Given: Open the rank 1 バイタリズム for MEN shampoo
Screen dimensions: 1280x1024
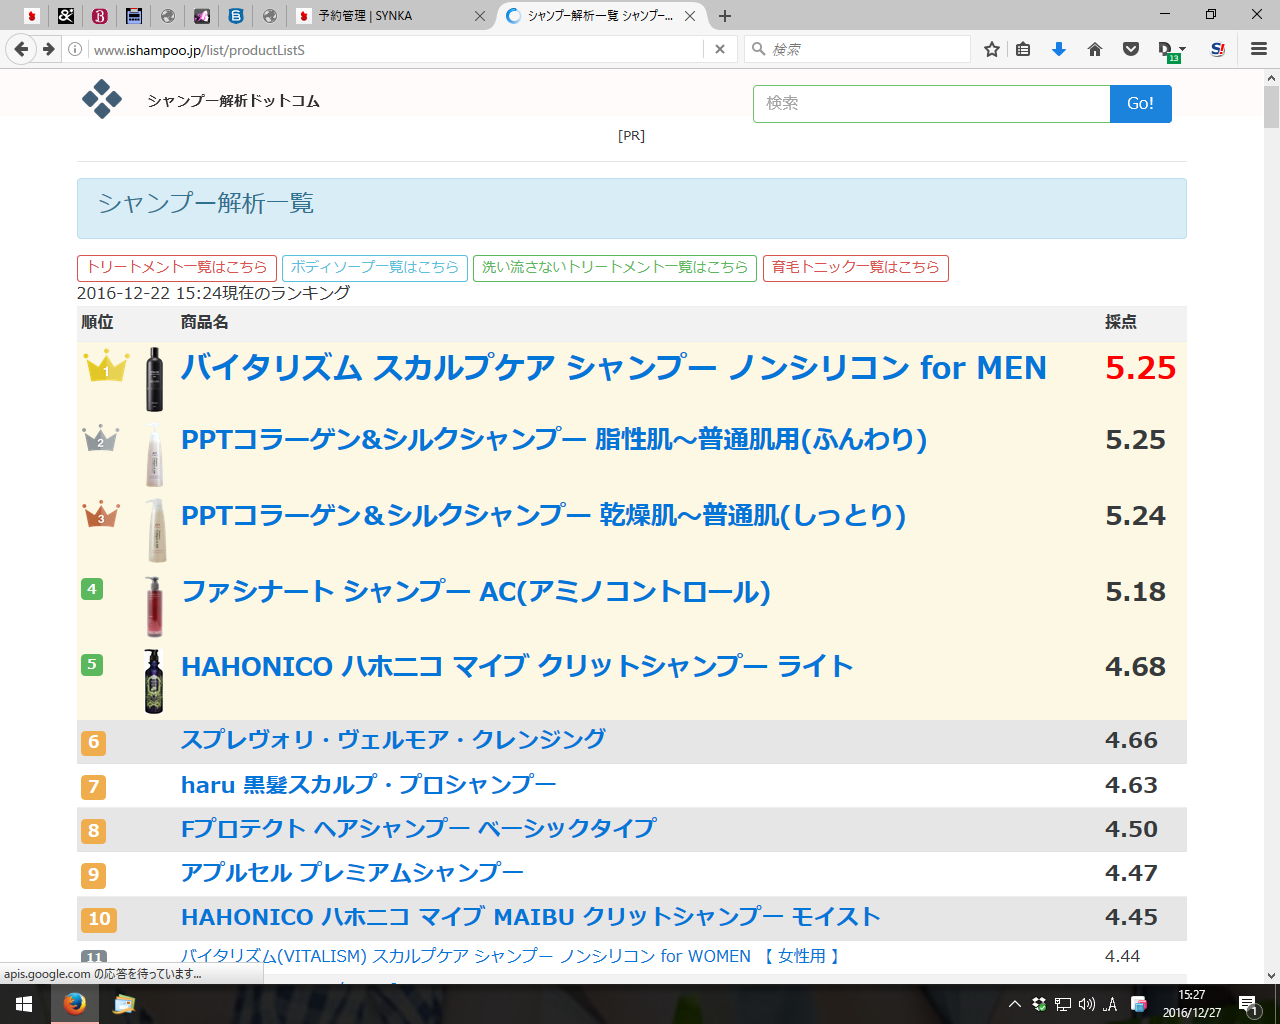Looking at the screenshot, I should [613, 368].
